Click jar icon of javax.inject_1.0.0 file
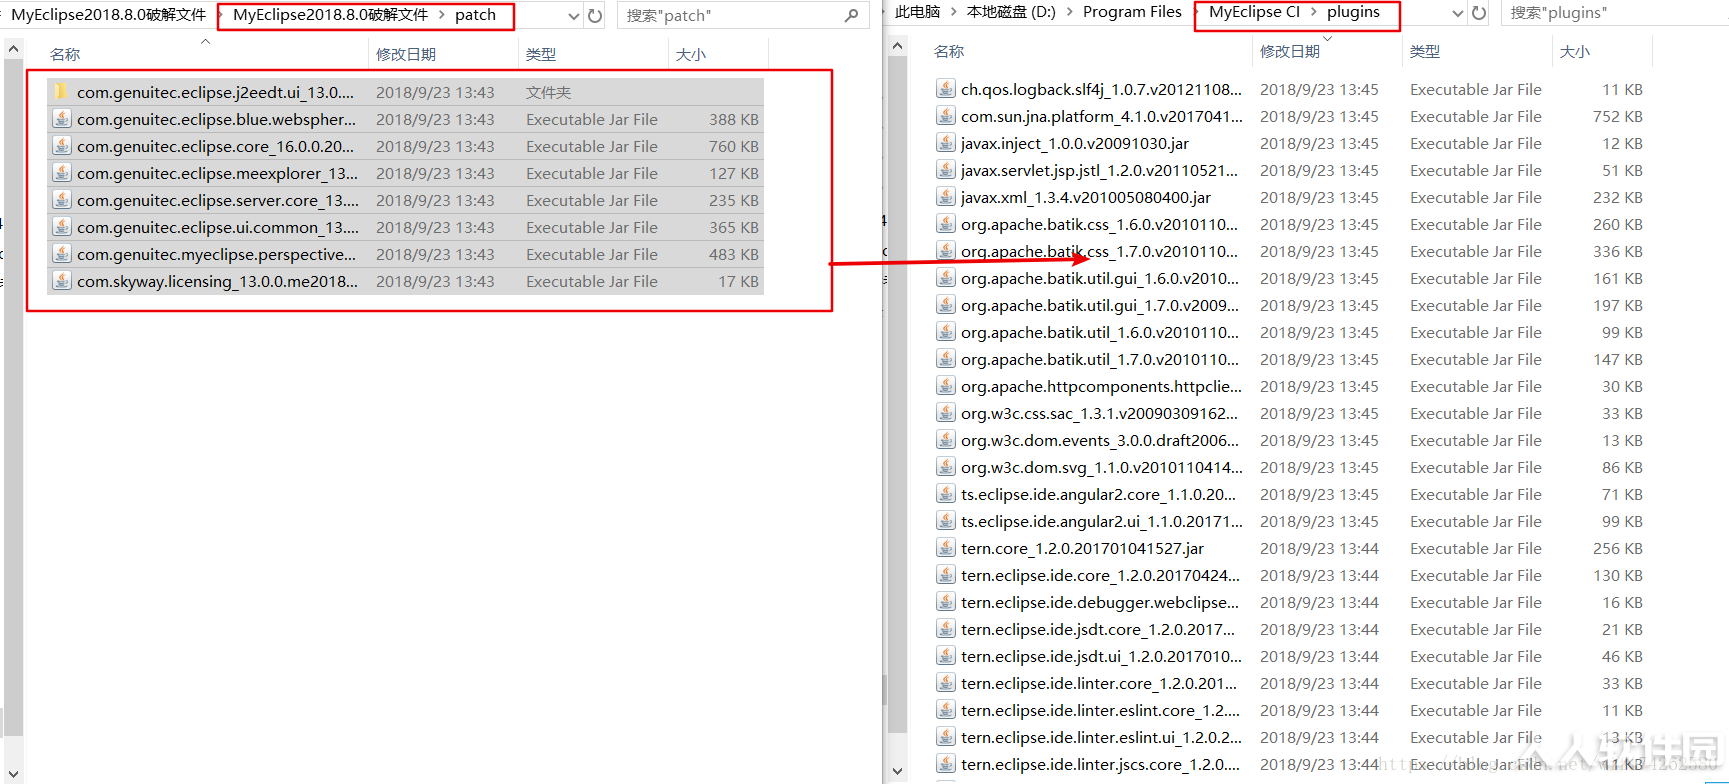This screenshot has height=784, width=1729. pos(945,143)
